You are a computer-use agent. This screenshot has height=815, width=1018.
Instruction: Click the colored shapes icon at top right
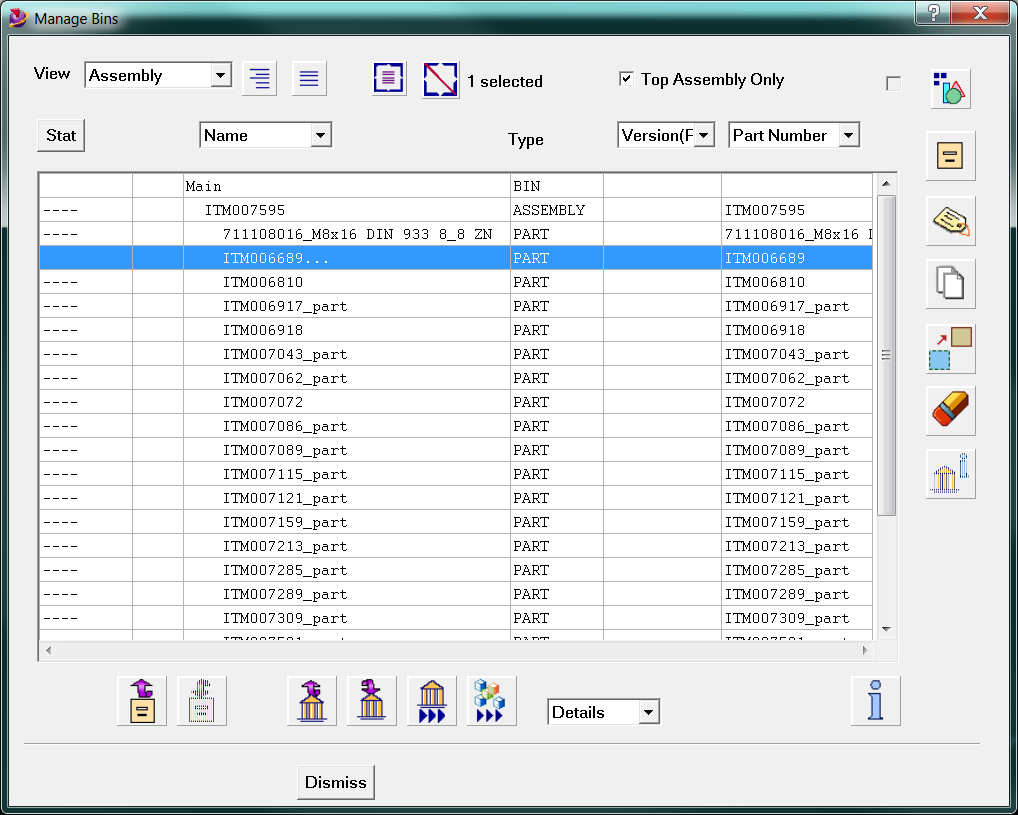click(950, 89)
